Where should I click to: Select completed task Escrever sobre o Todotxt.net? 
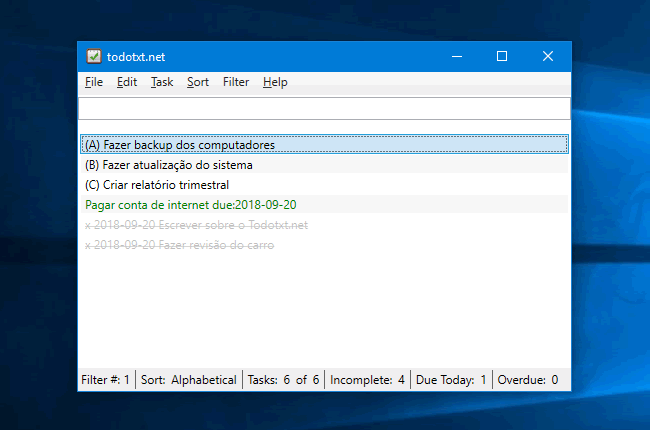[x=324, y=225]
